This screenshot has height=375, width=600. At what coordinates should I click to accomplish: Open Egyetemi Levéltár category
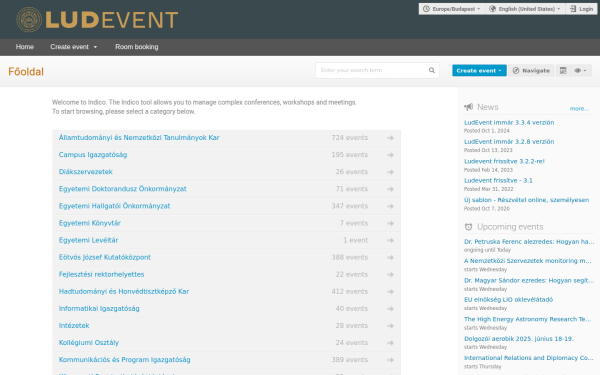click(x=88, y=240)
